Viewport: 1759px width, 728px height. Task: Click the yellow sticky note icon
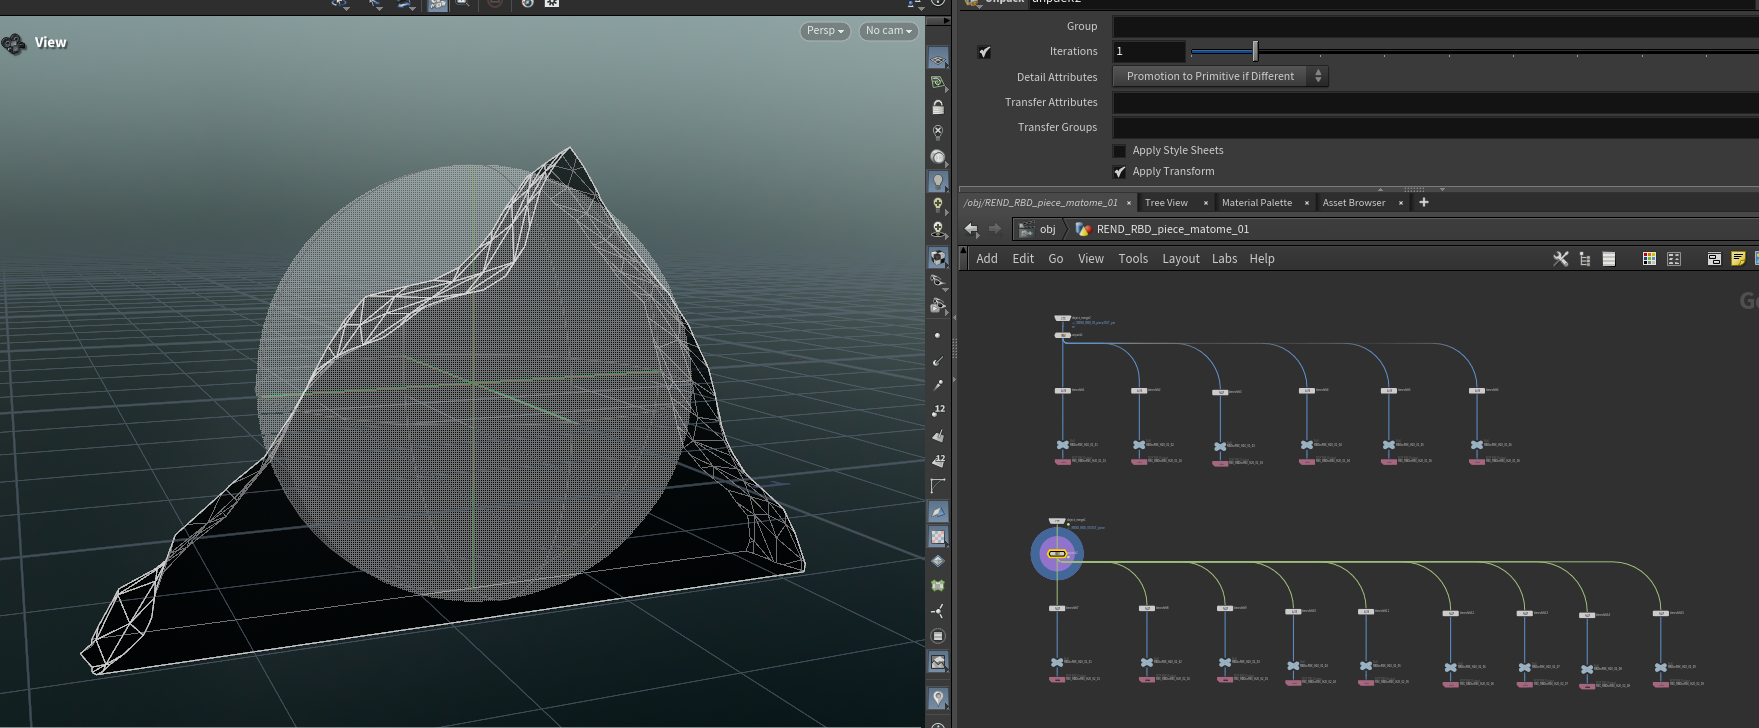pyautogui.click(x=1738, y=259)
